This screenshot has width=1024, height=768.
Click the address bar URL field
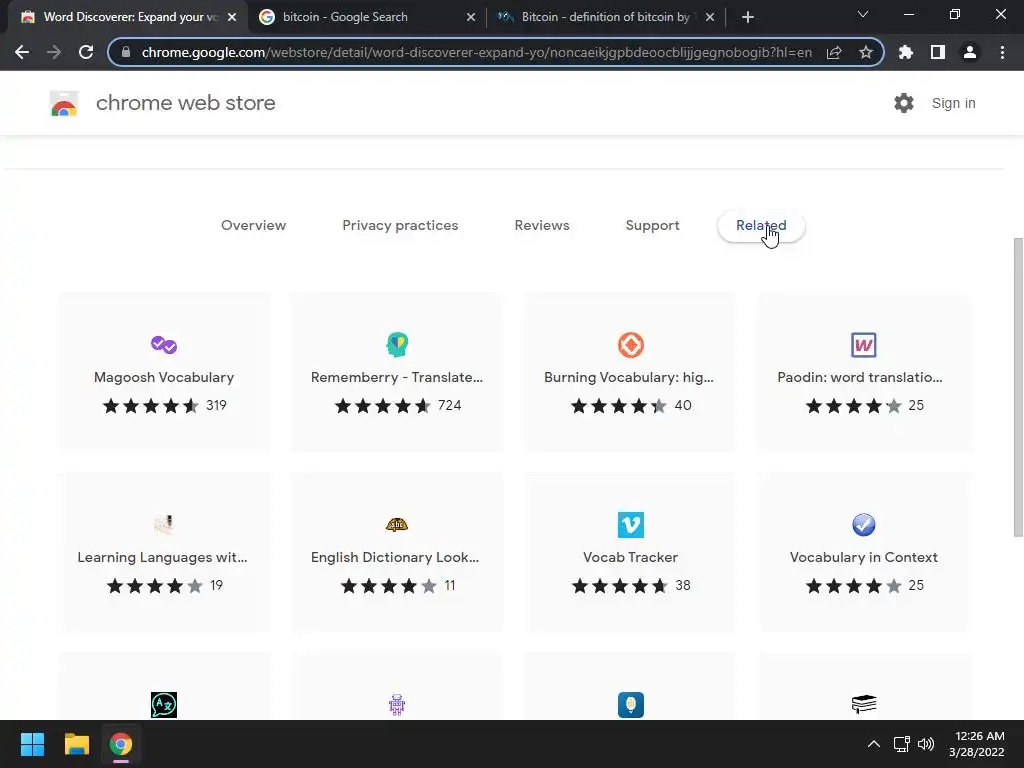477,52
